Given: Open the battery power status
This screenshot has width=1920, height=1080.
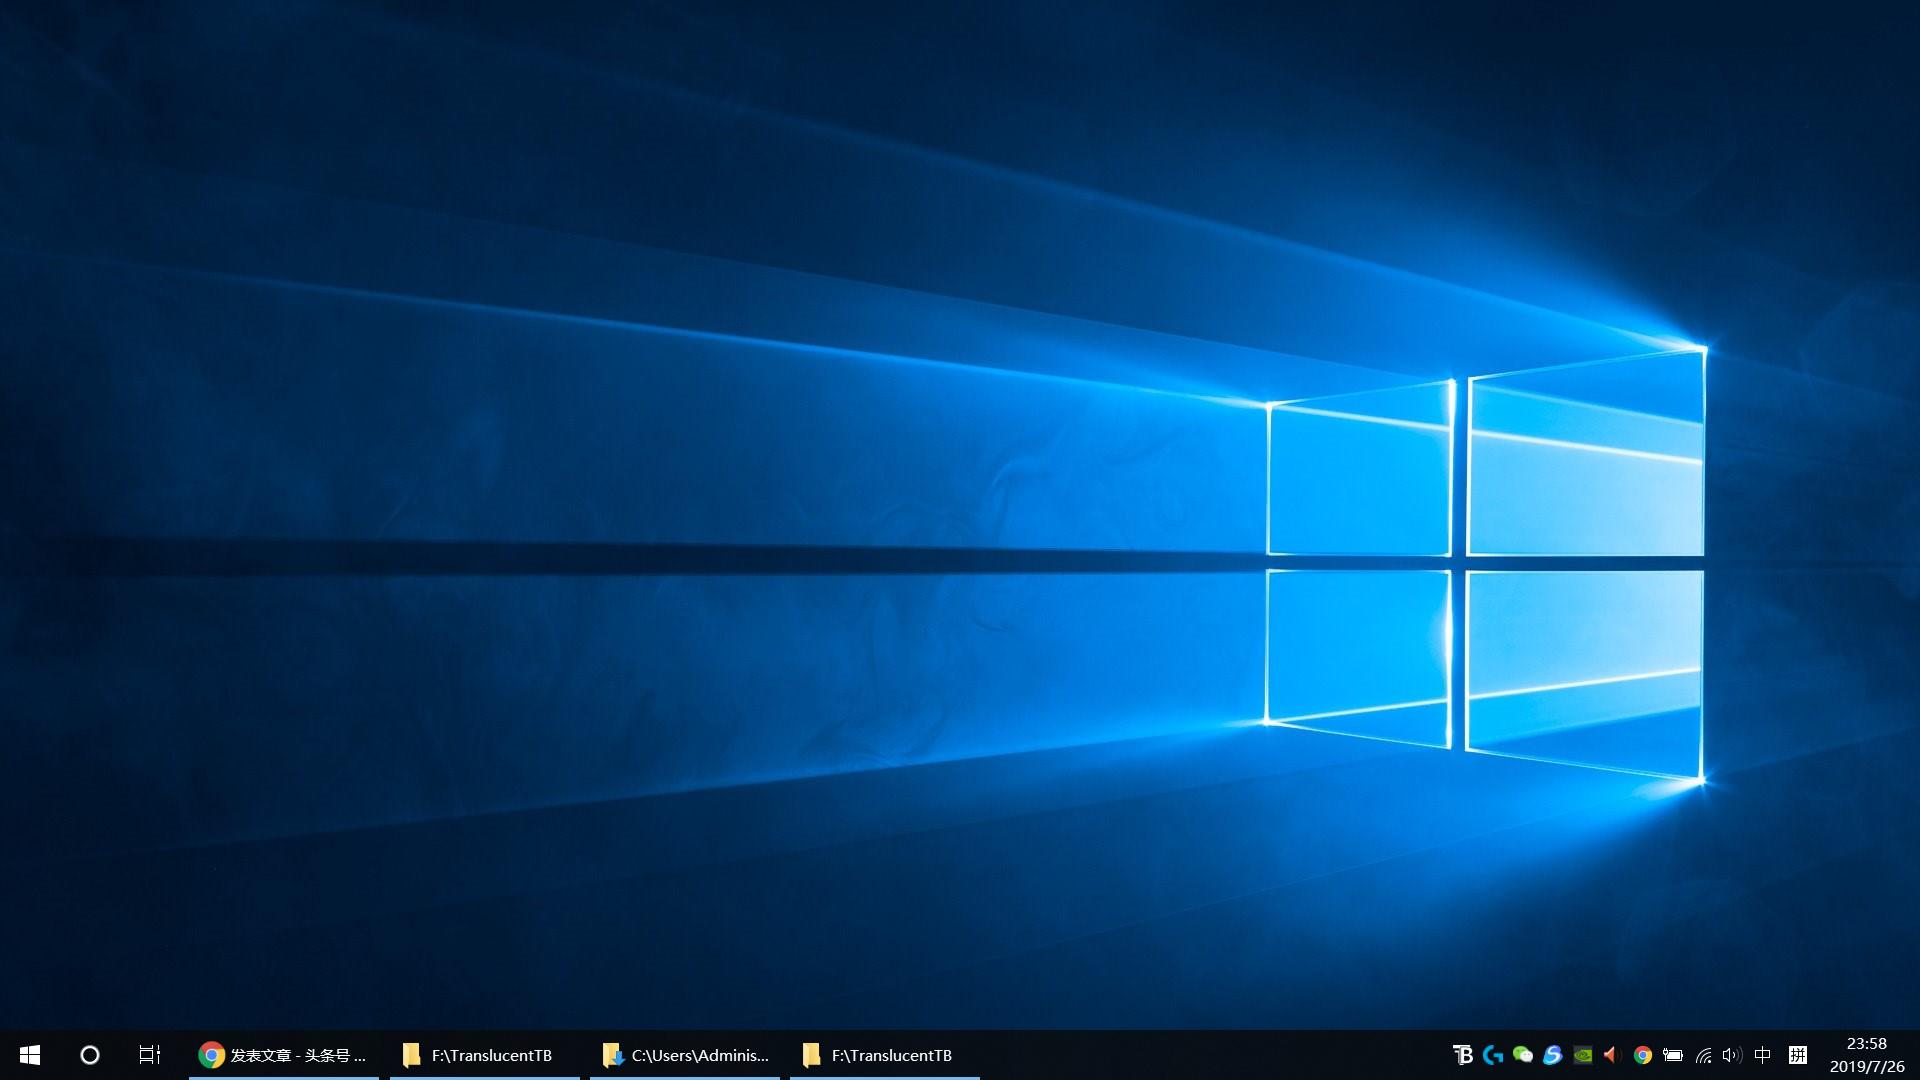Looking at the screenshot, I should (x=1673, y=1055).
